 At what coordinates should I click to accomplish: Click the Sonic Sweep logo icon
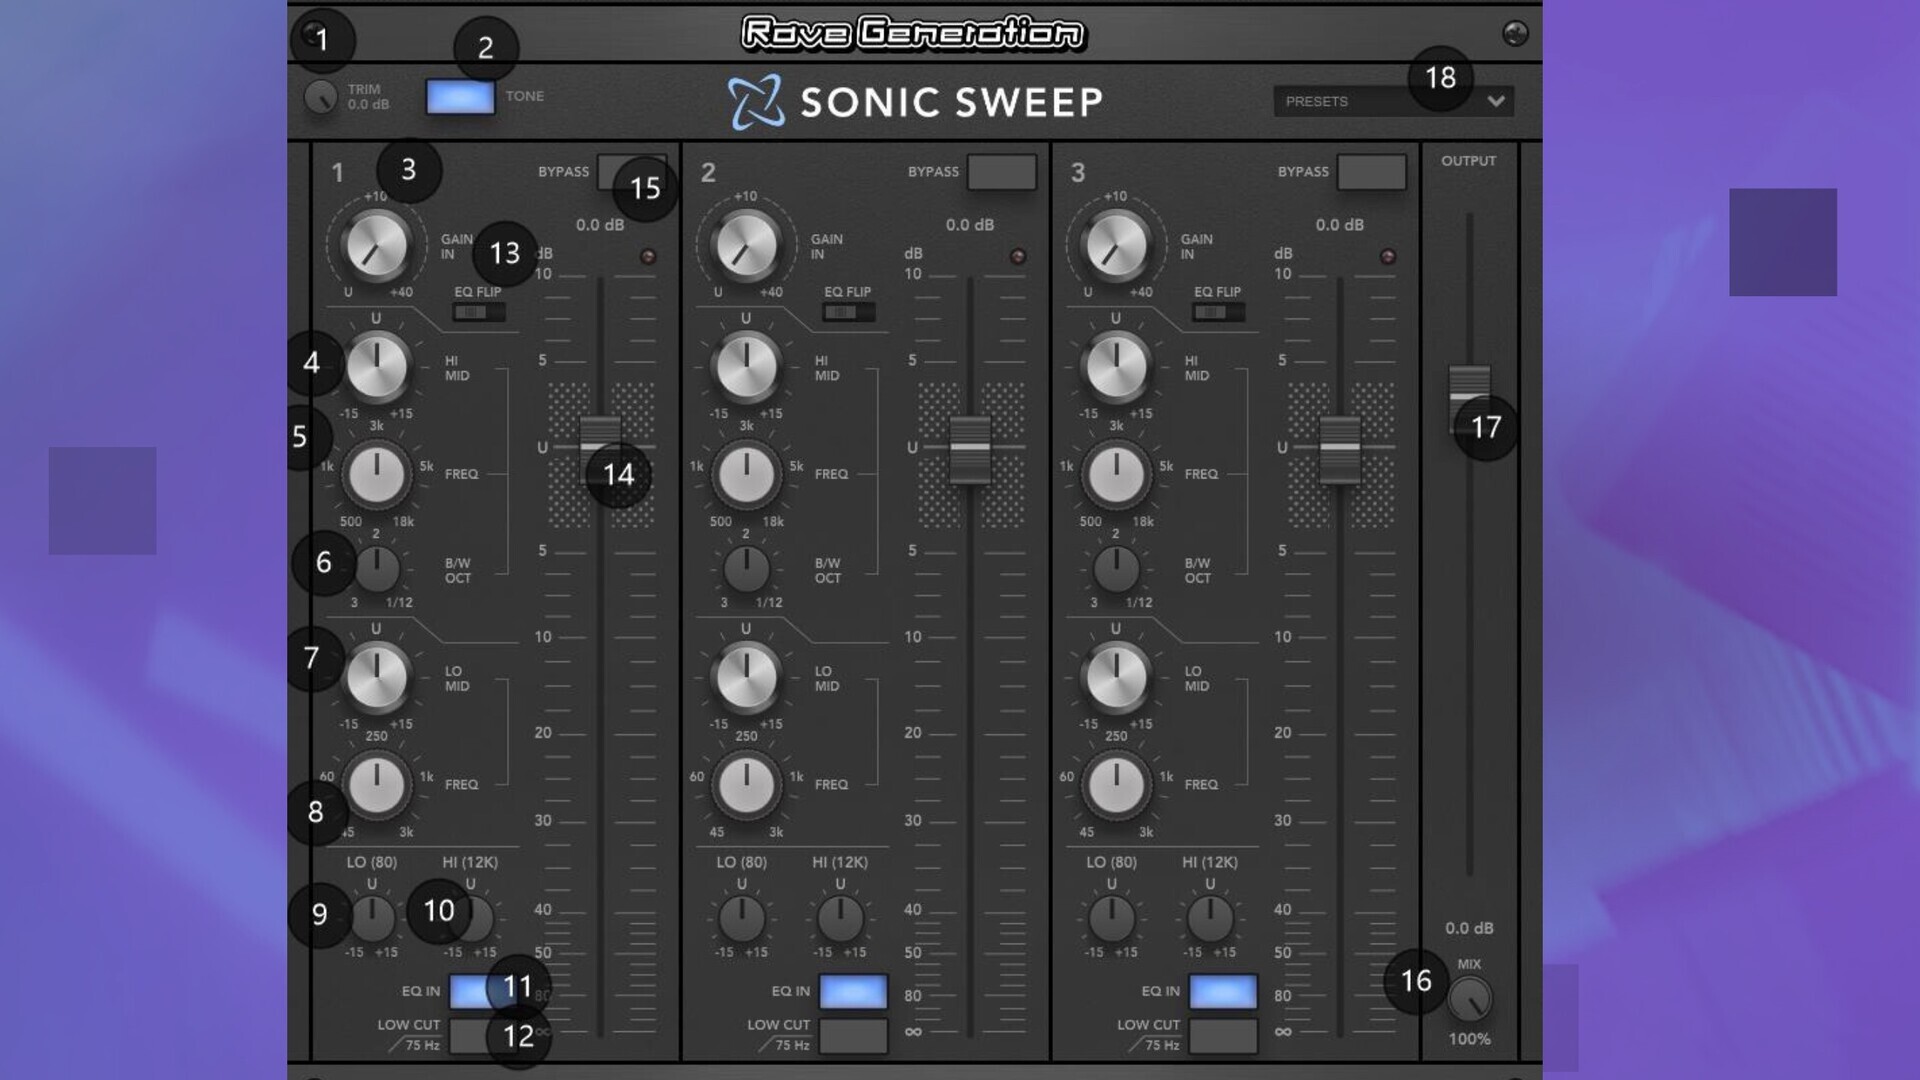[756, 102]
